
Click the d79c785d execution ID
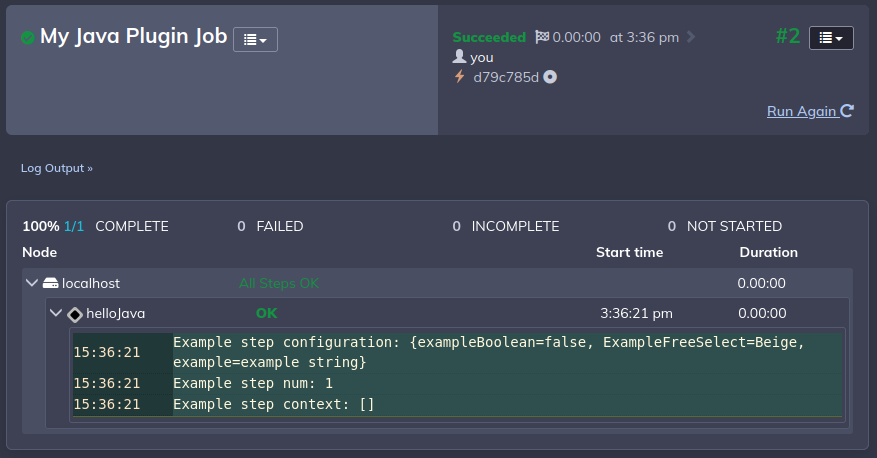506,77
